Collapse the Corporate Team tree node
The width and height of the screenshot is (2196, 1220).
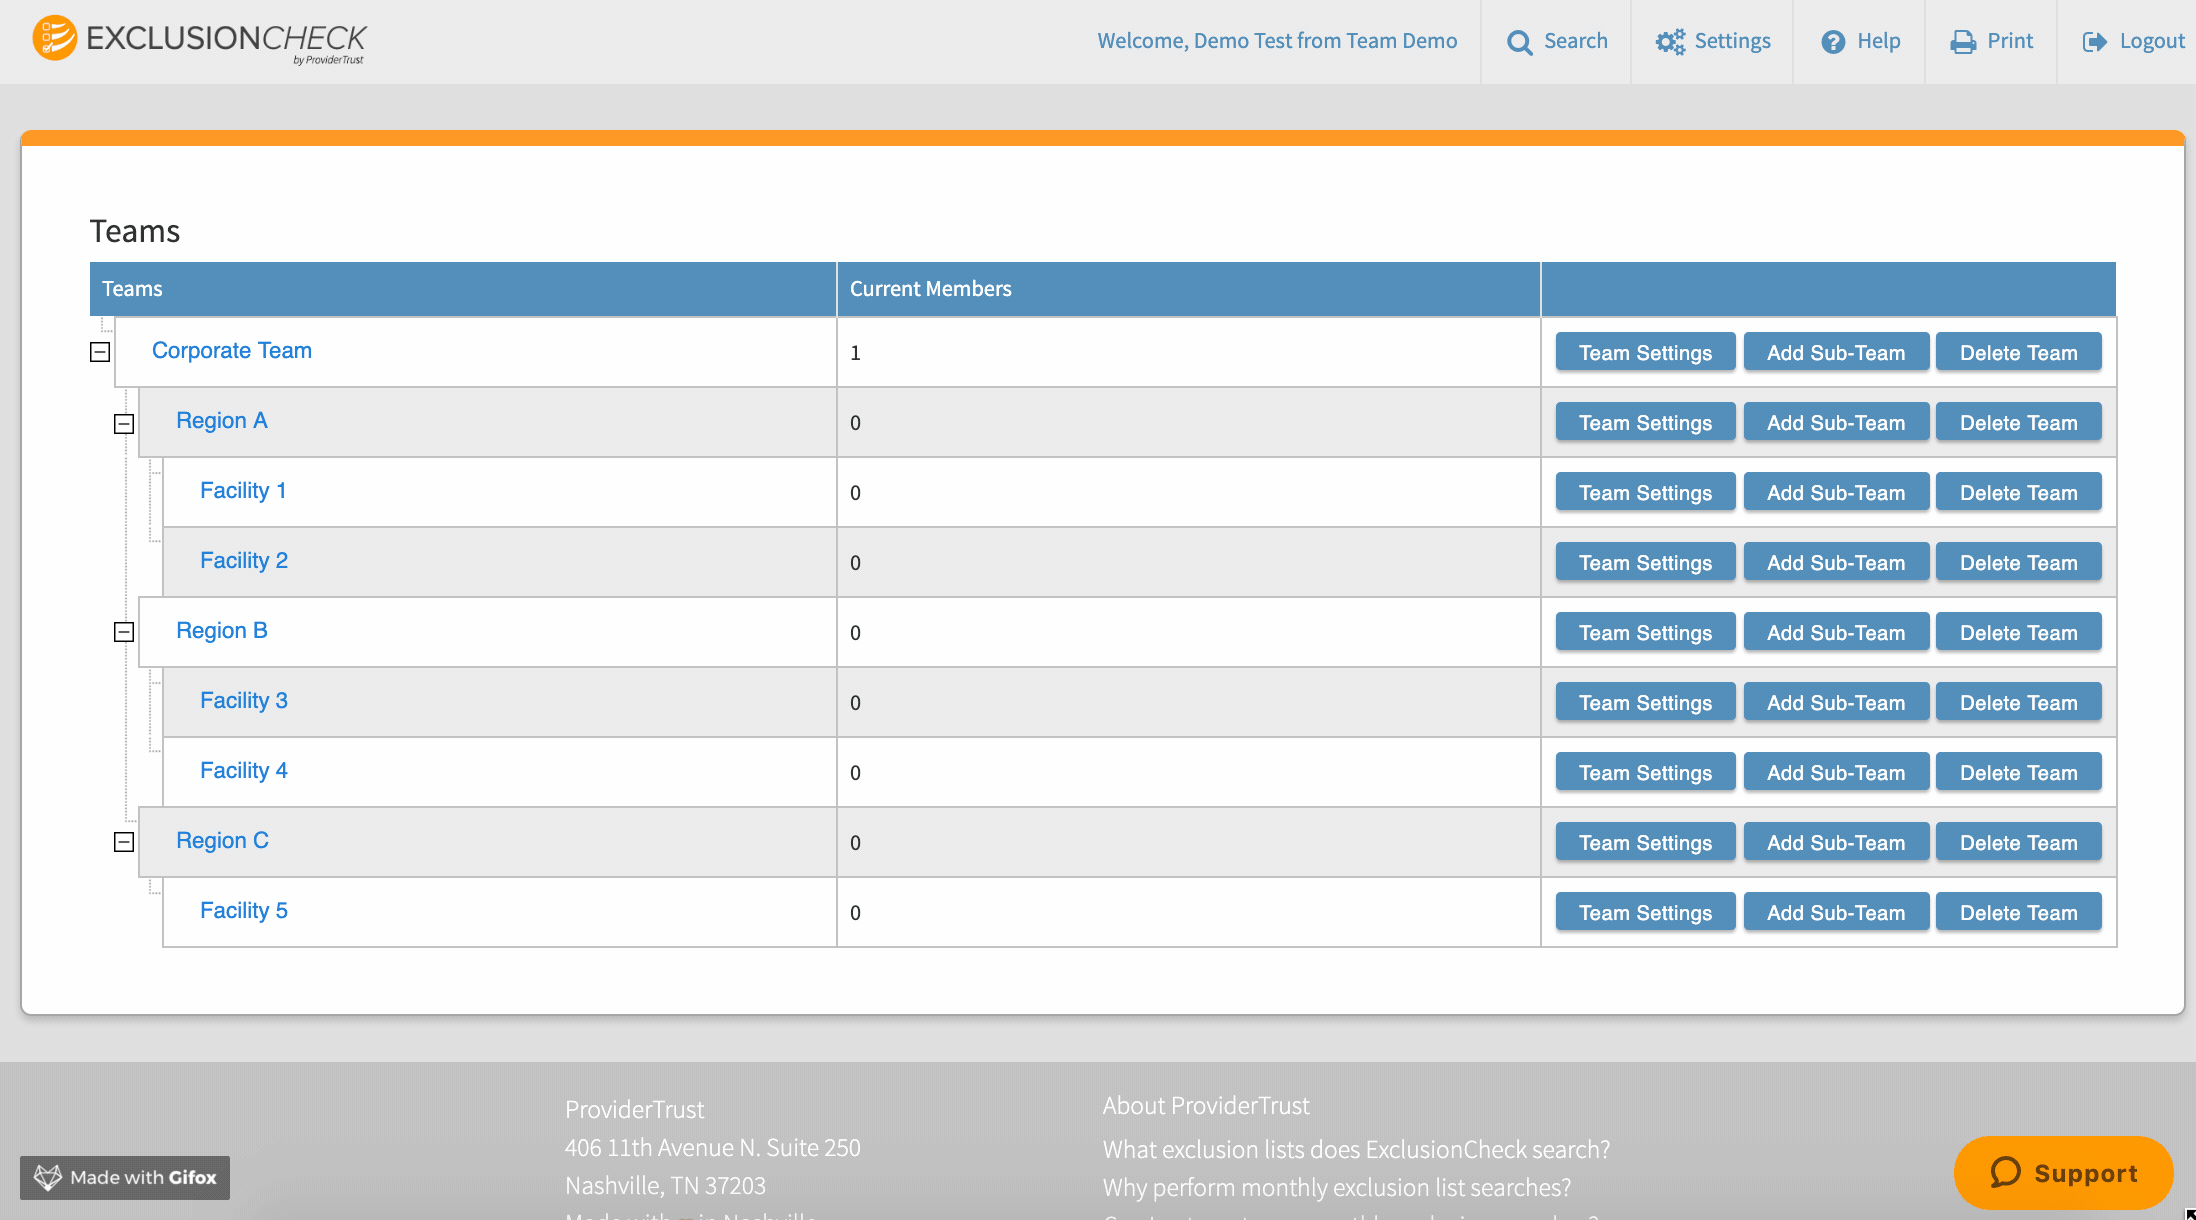pos(100,352)
